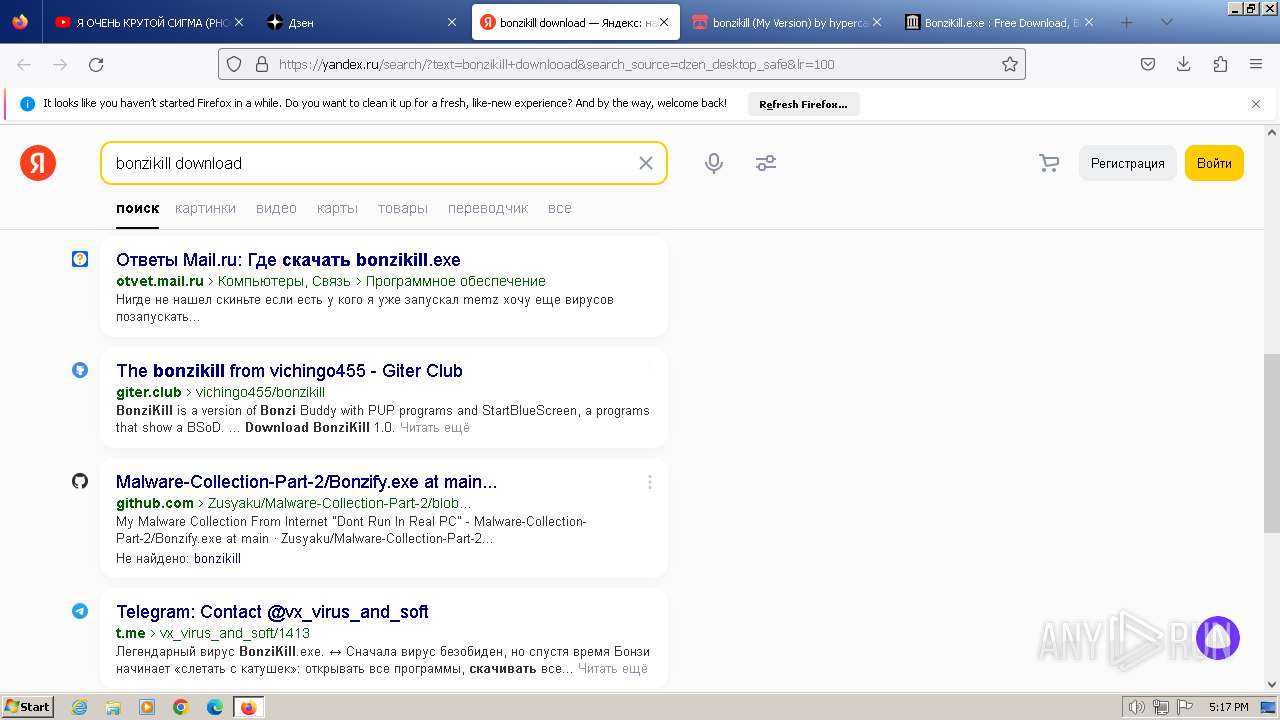Expand the list all tabs dropdown arrow
This screenshot has width=1280, height=720.
click(1166, 22)
